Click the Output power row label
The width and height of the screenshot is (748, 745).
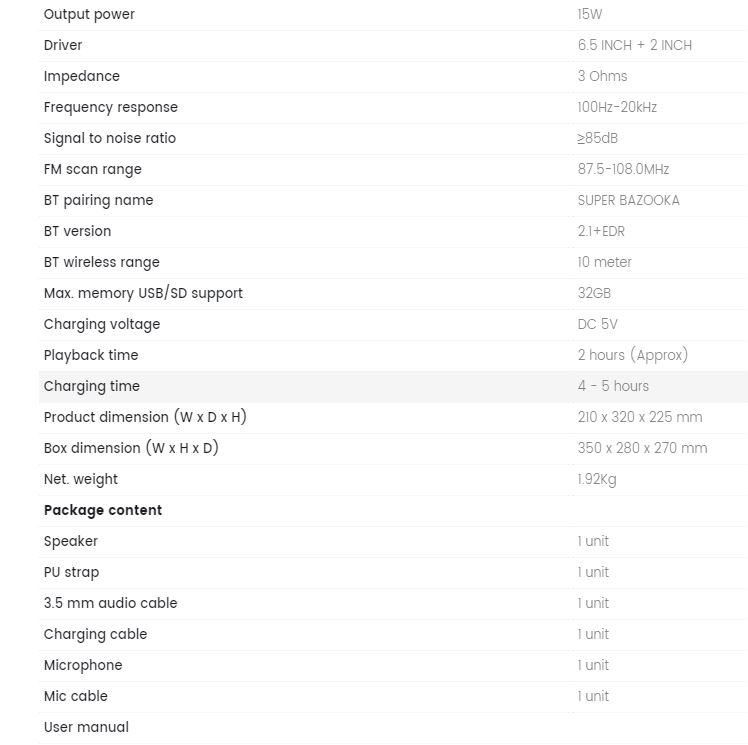click(x=89, y=14)
